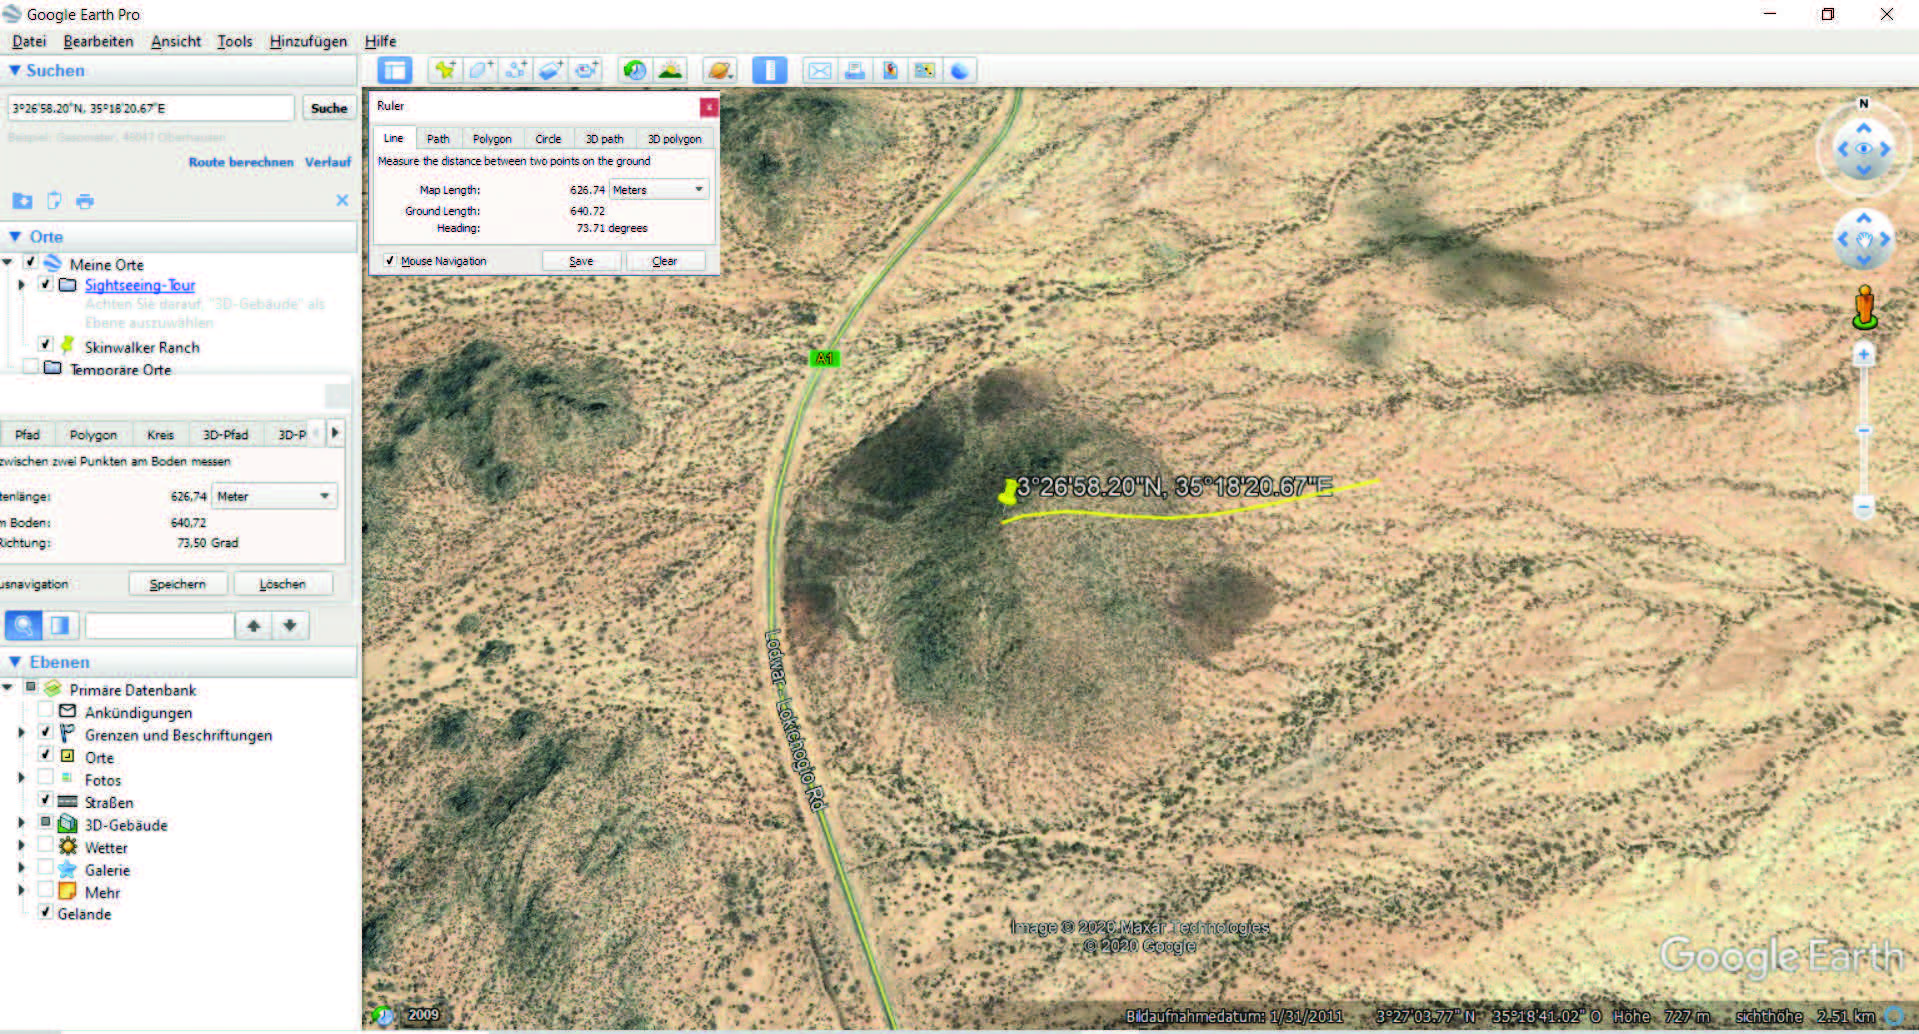Open the Meter unit dropdown in sidebar
Image resolution: width=1919 pixels, height=1034 pixels.
click(274, 496)
